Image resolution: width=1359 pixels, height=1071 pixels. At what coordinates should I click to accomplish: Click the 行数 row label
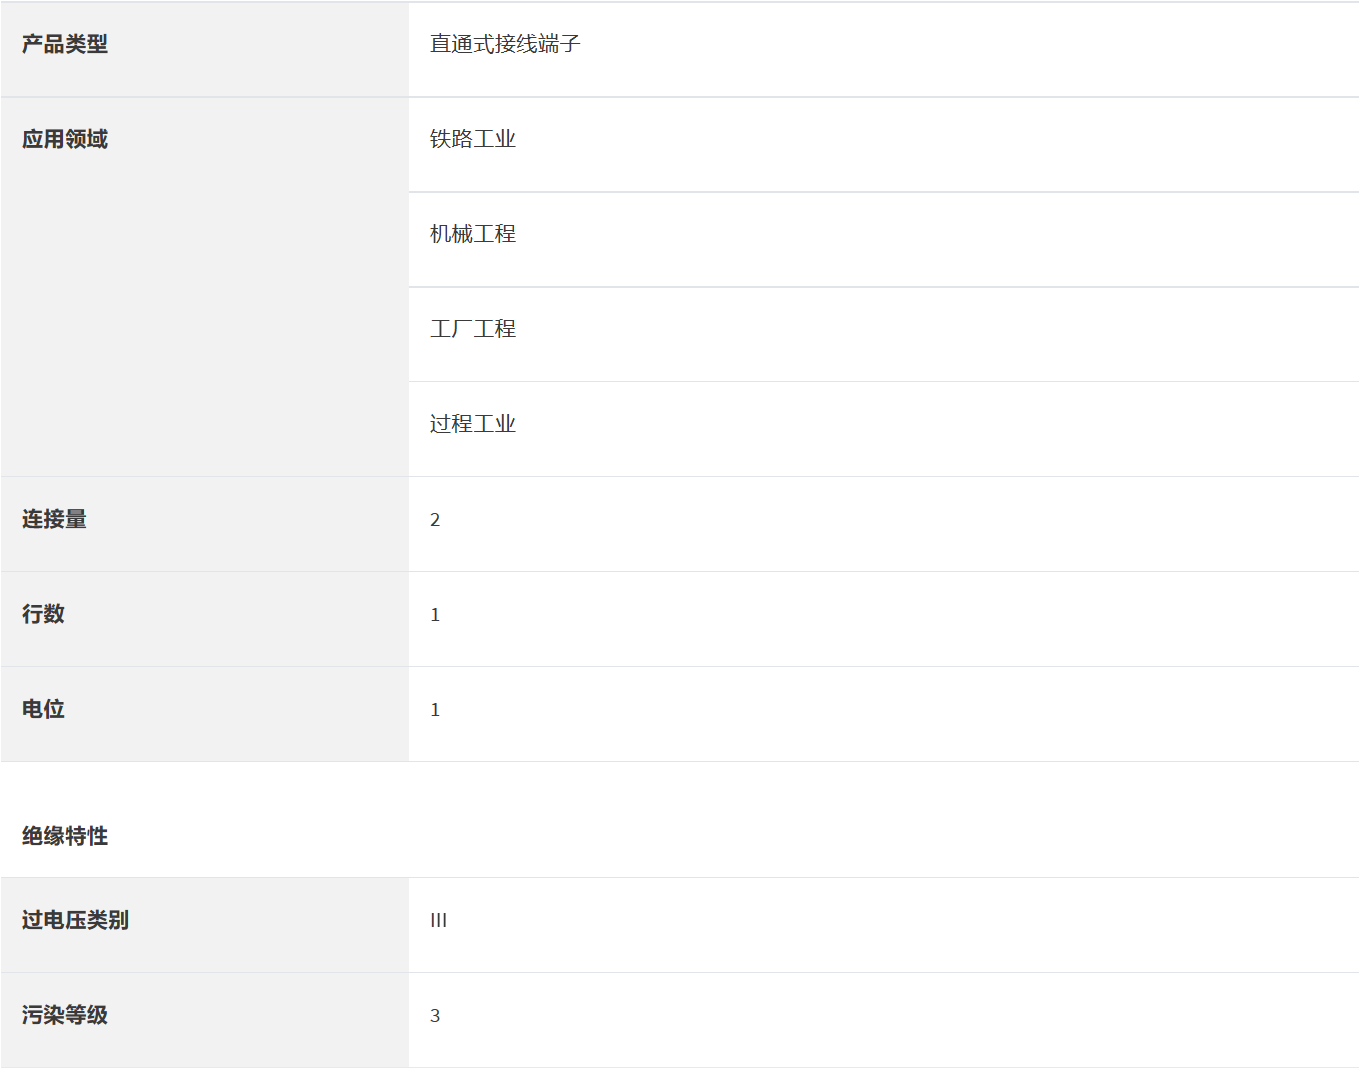(x=43, y=614)
